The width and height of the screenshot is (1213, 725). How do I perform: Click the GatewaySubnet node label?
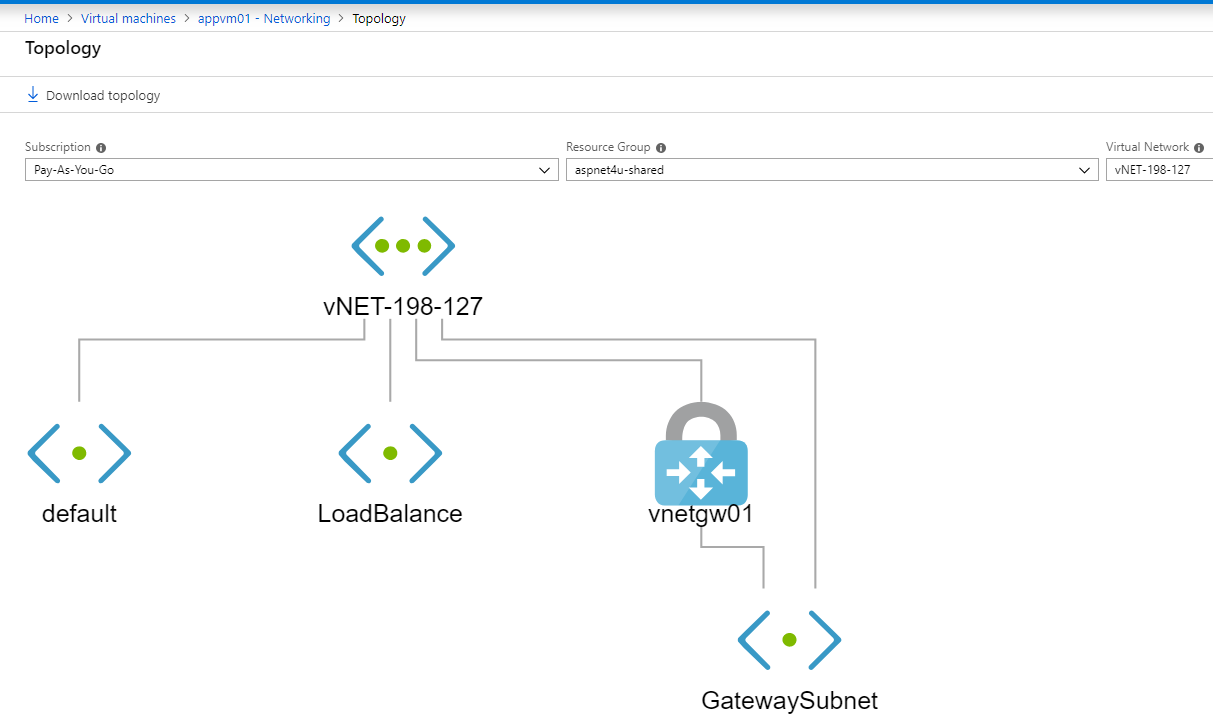tap(790, 700)
